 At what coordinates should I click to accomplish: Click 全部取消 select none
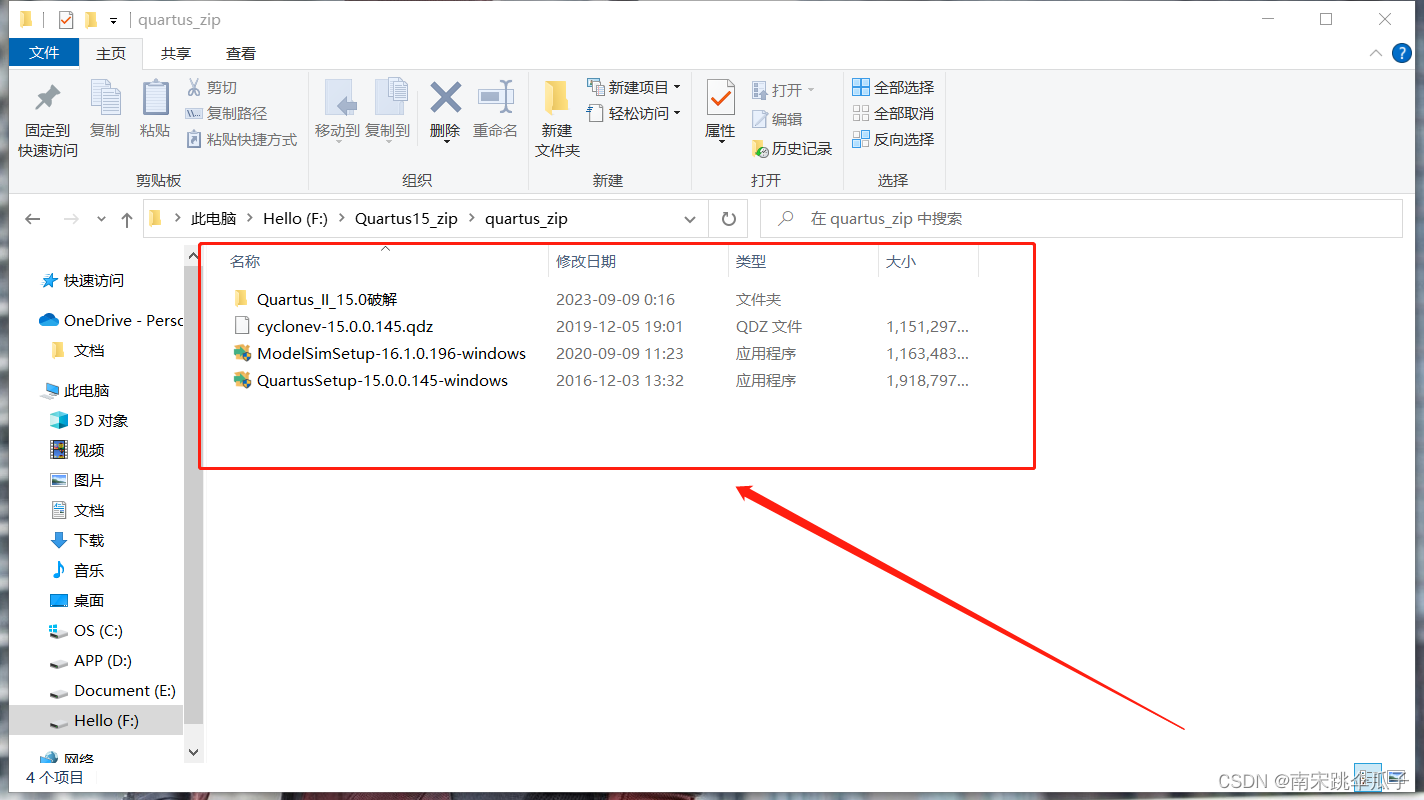pyautogui.click(x=893, y=113)
